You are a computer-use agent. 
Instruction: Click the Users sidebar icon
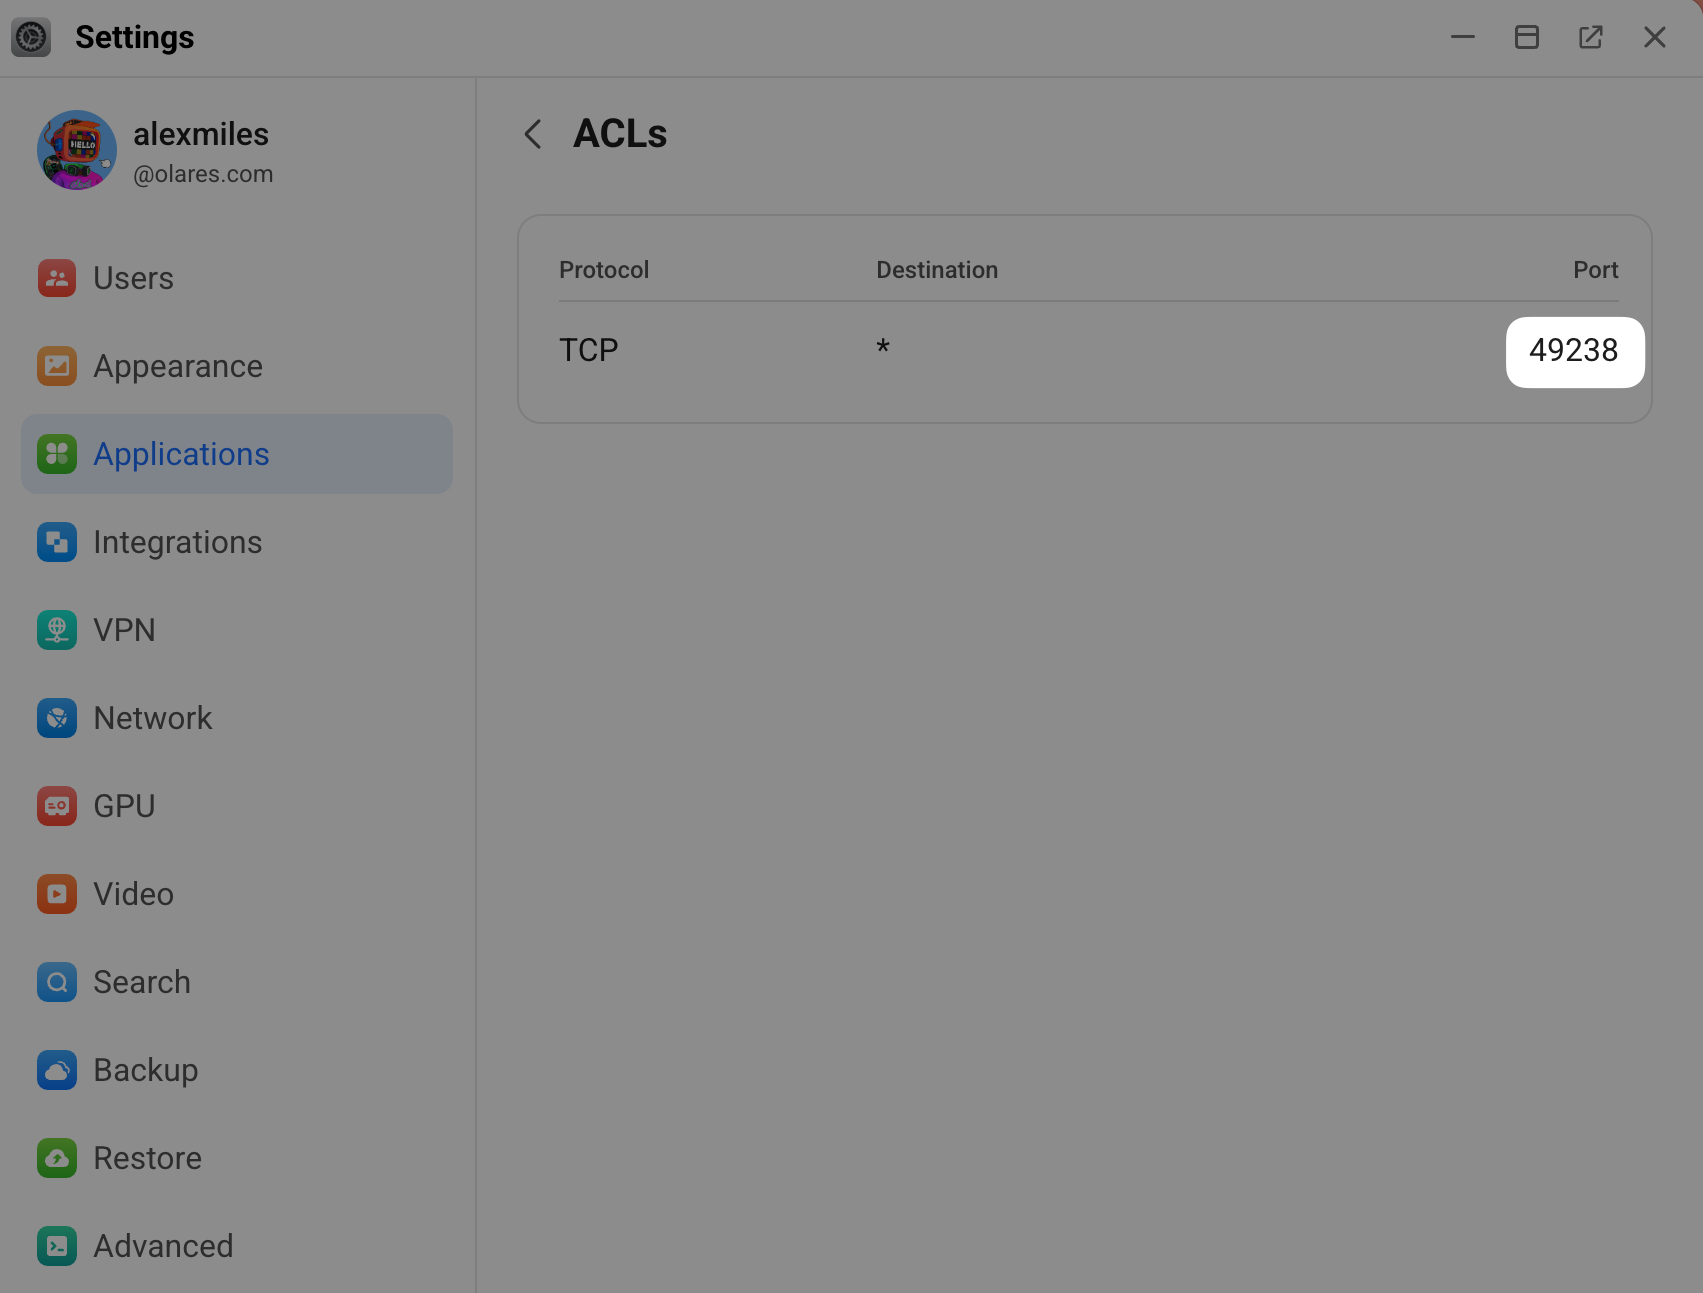pos(57,278)
